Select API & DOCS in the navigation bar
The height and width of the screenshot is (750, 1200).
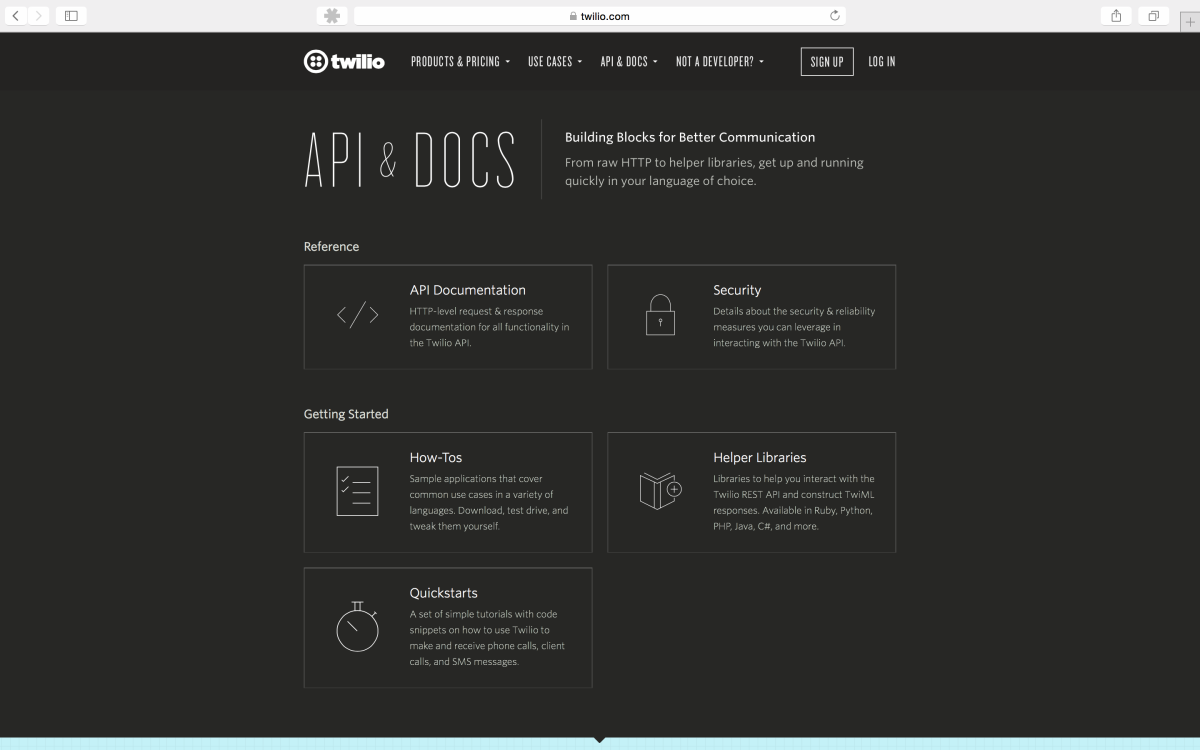click(x=628, y=61)
